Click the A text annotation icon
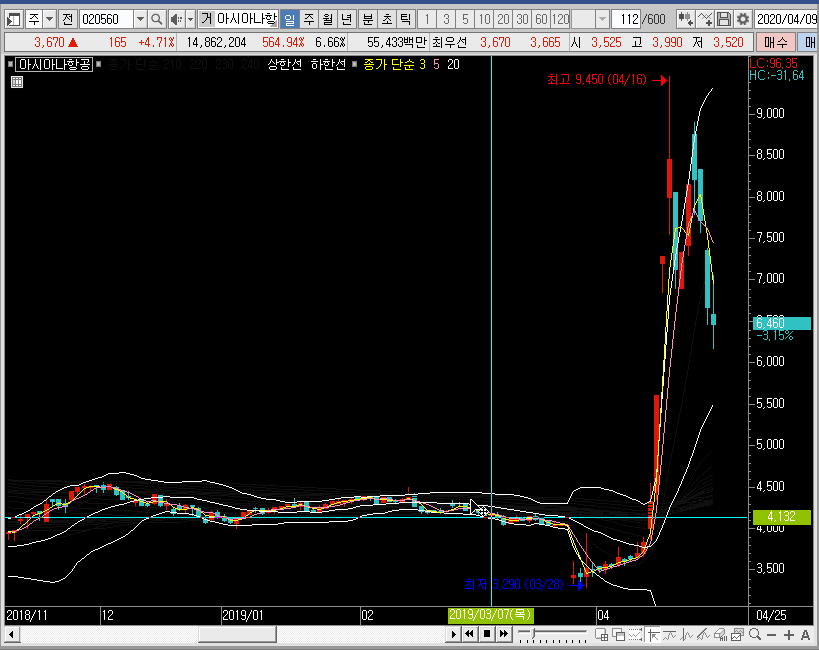Viewport: 819px width, 650px height. tap(805, 635)
